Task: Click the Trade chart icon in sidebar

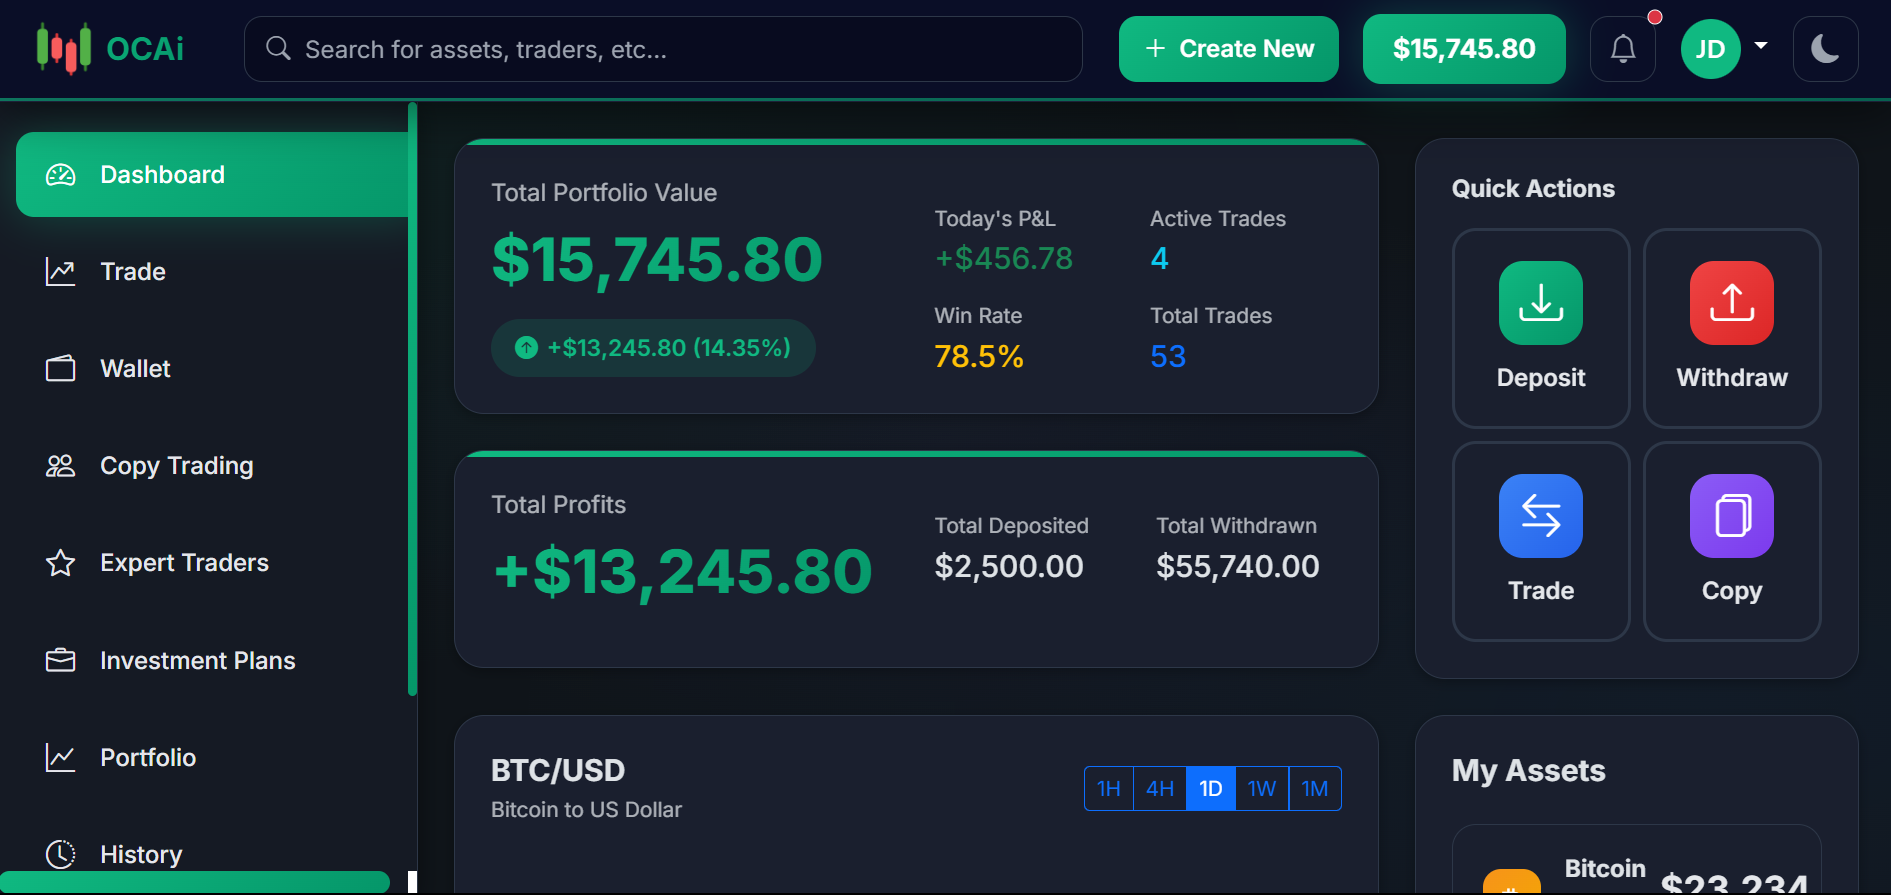Action: coord(61,272)
